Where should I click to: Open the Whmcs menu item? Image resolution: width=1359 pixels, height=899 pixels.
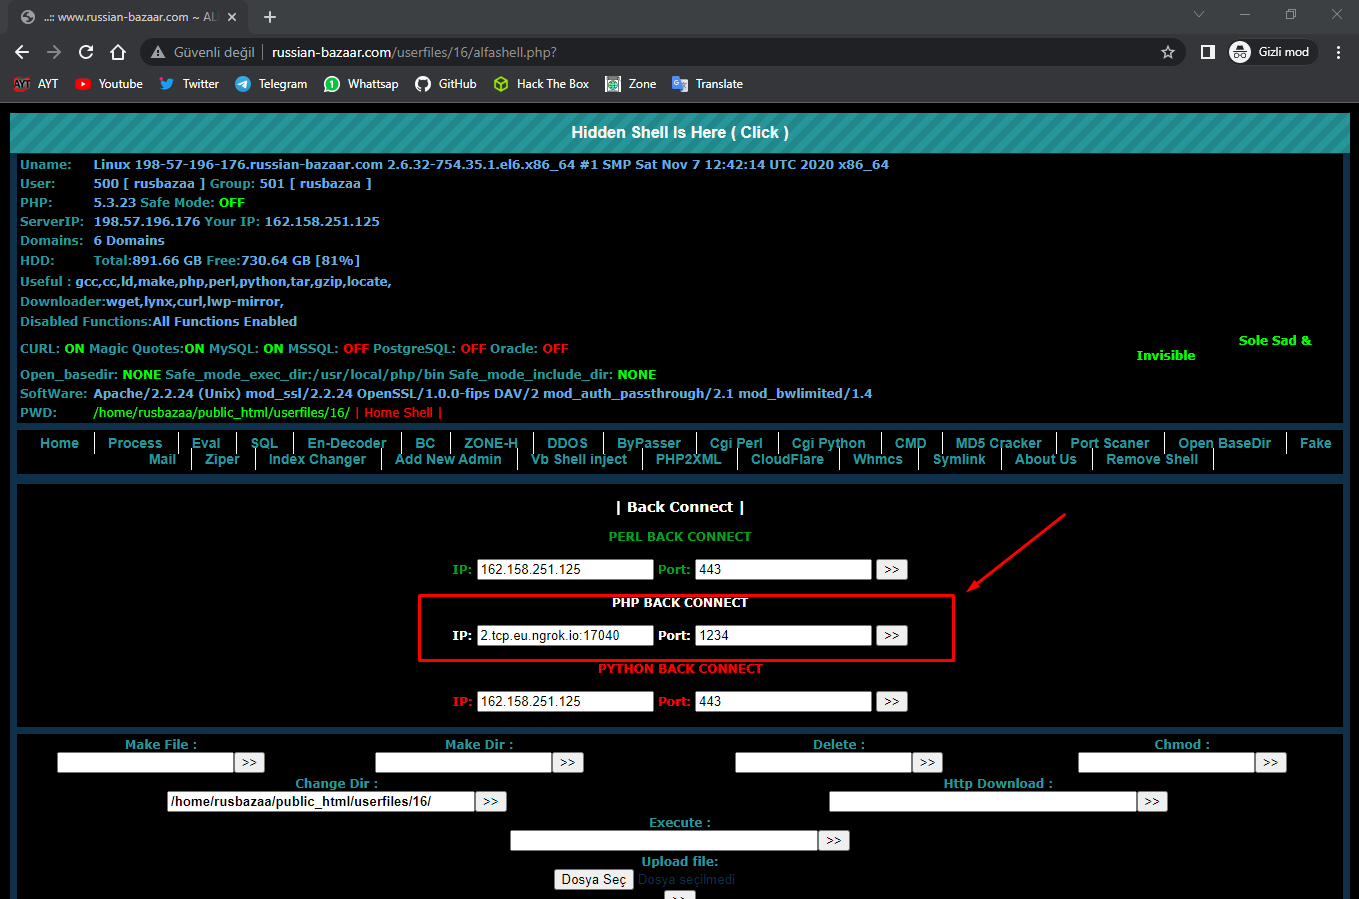tap(878, 459)
